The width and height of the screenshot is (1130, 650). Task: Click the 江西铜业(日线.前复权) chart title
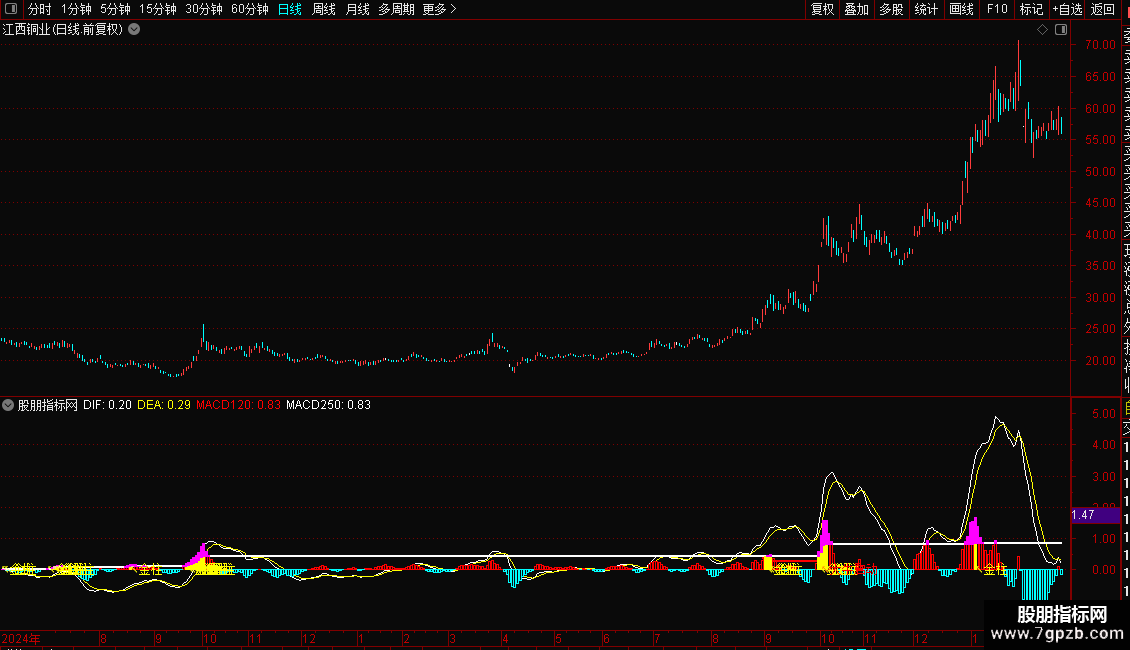[x=63, y=30]
